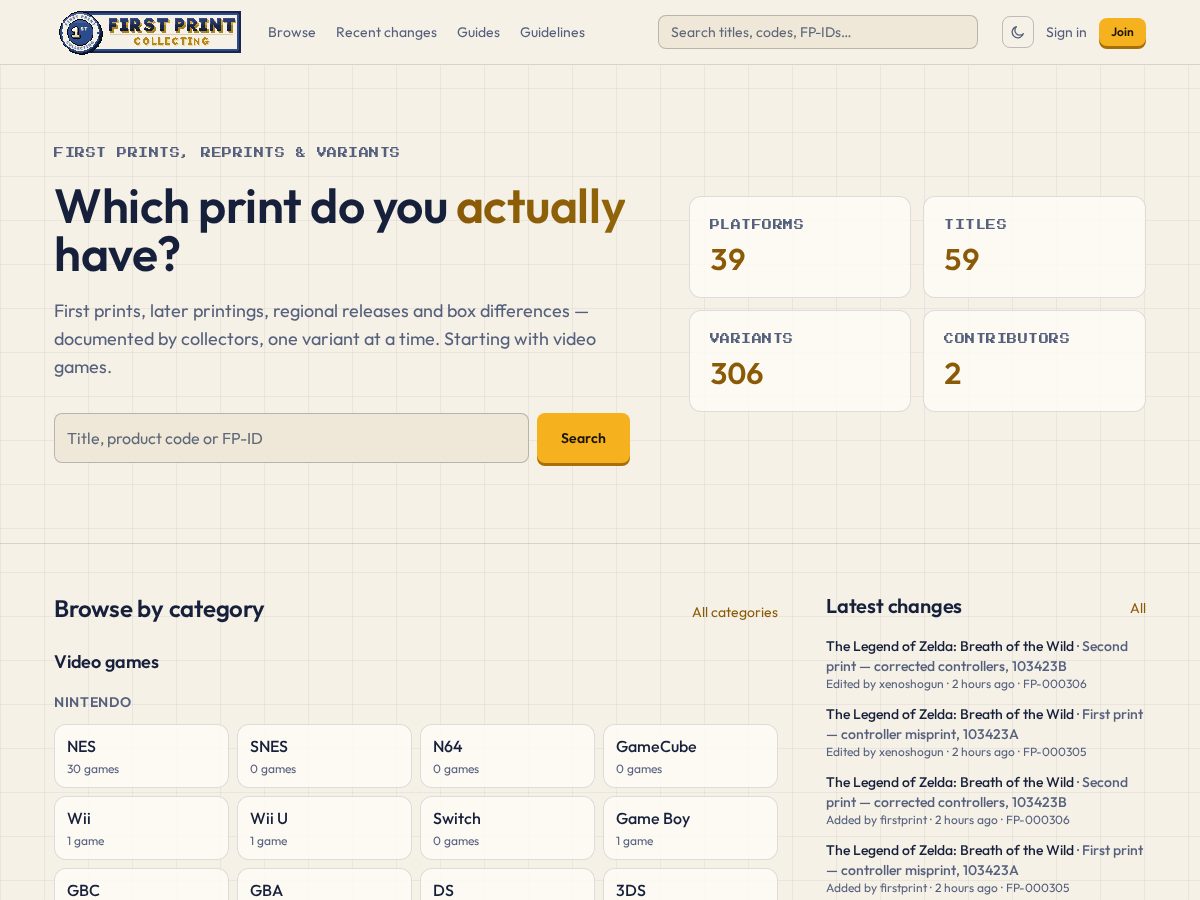Click the 'Browse by category' heading

[159, 609]
